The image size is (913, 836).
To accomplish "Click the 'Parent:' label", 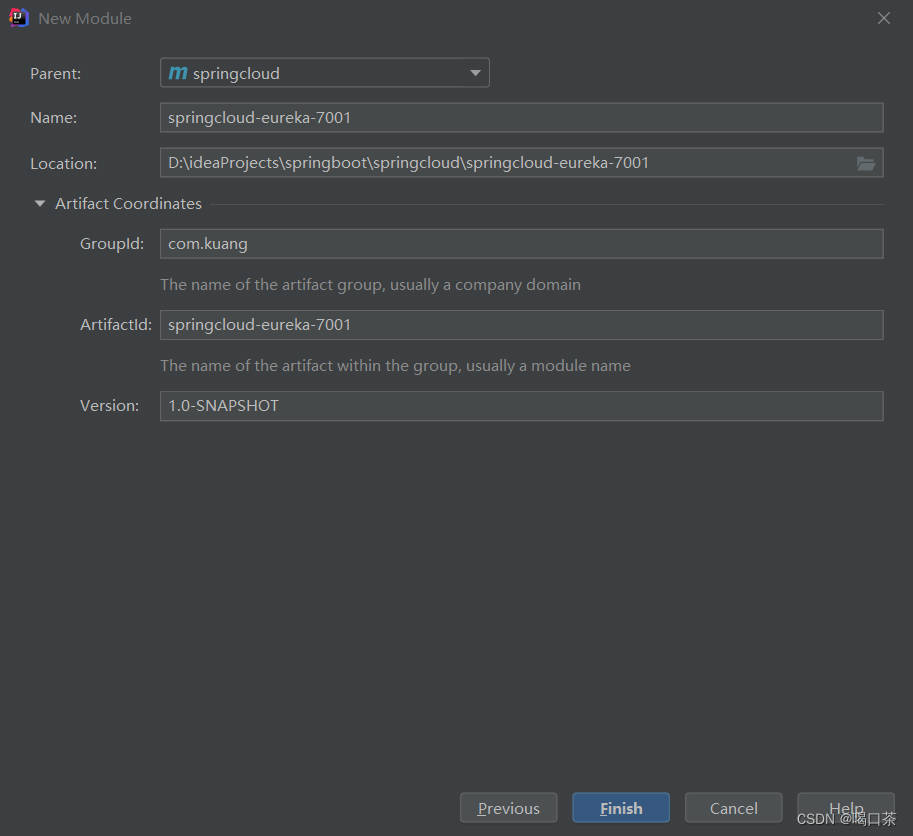I will tap(55, 73).
